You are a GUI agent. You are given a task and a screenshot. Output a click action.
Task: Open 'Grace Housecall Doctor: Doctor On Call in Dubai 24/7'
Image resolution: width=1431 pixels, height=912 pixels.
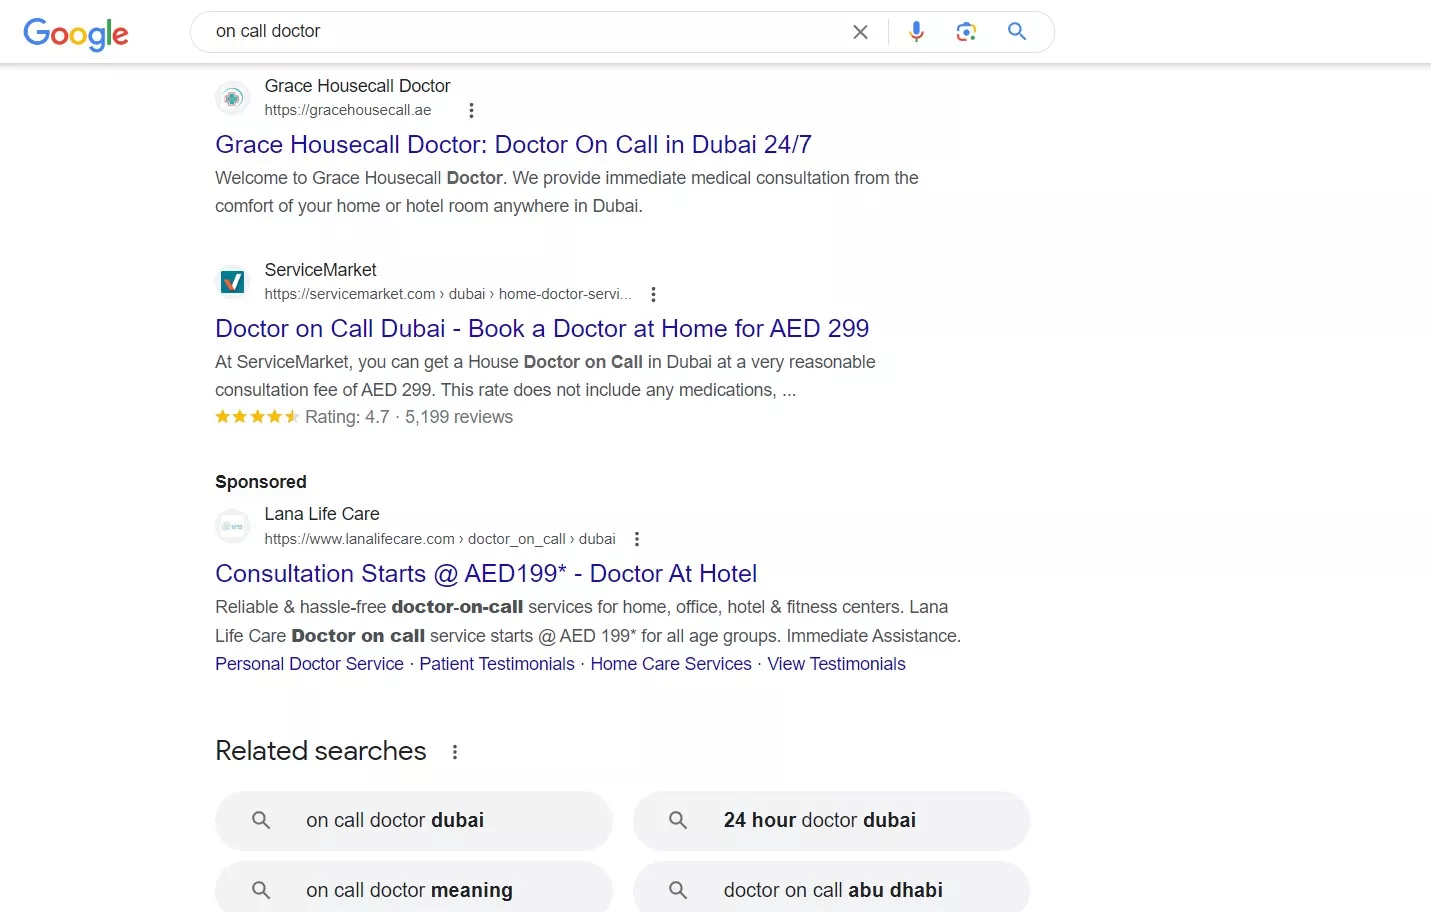click(x=513, y=145)
